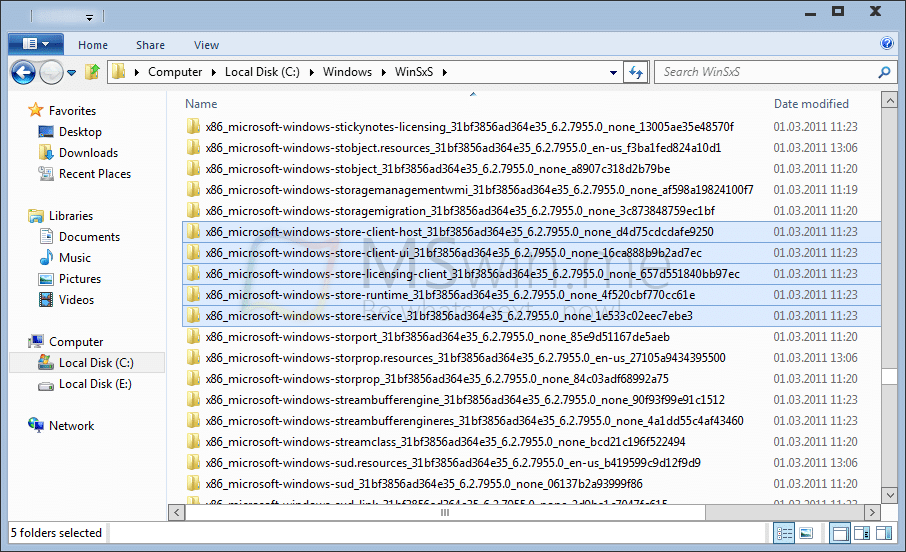The width and height of the screenshot is (906, 552).
Task: Expand arrow between Computer and Local Disk
Action: [214, 72]
